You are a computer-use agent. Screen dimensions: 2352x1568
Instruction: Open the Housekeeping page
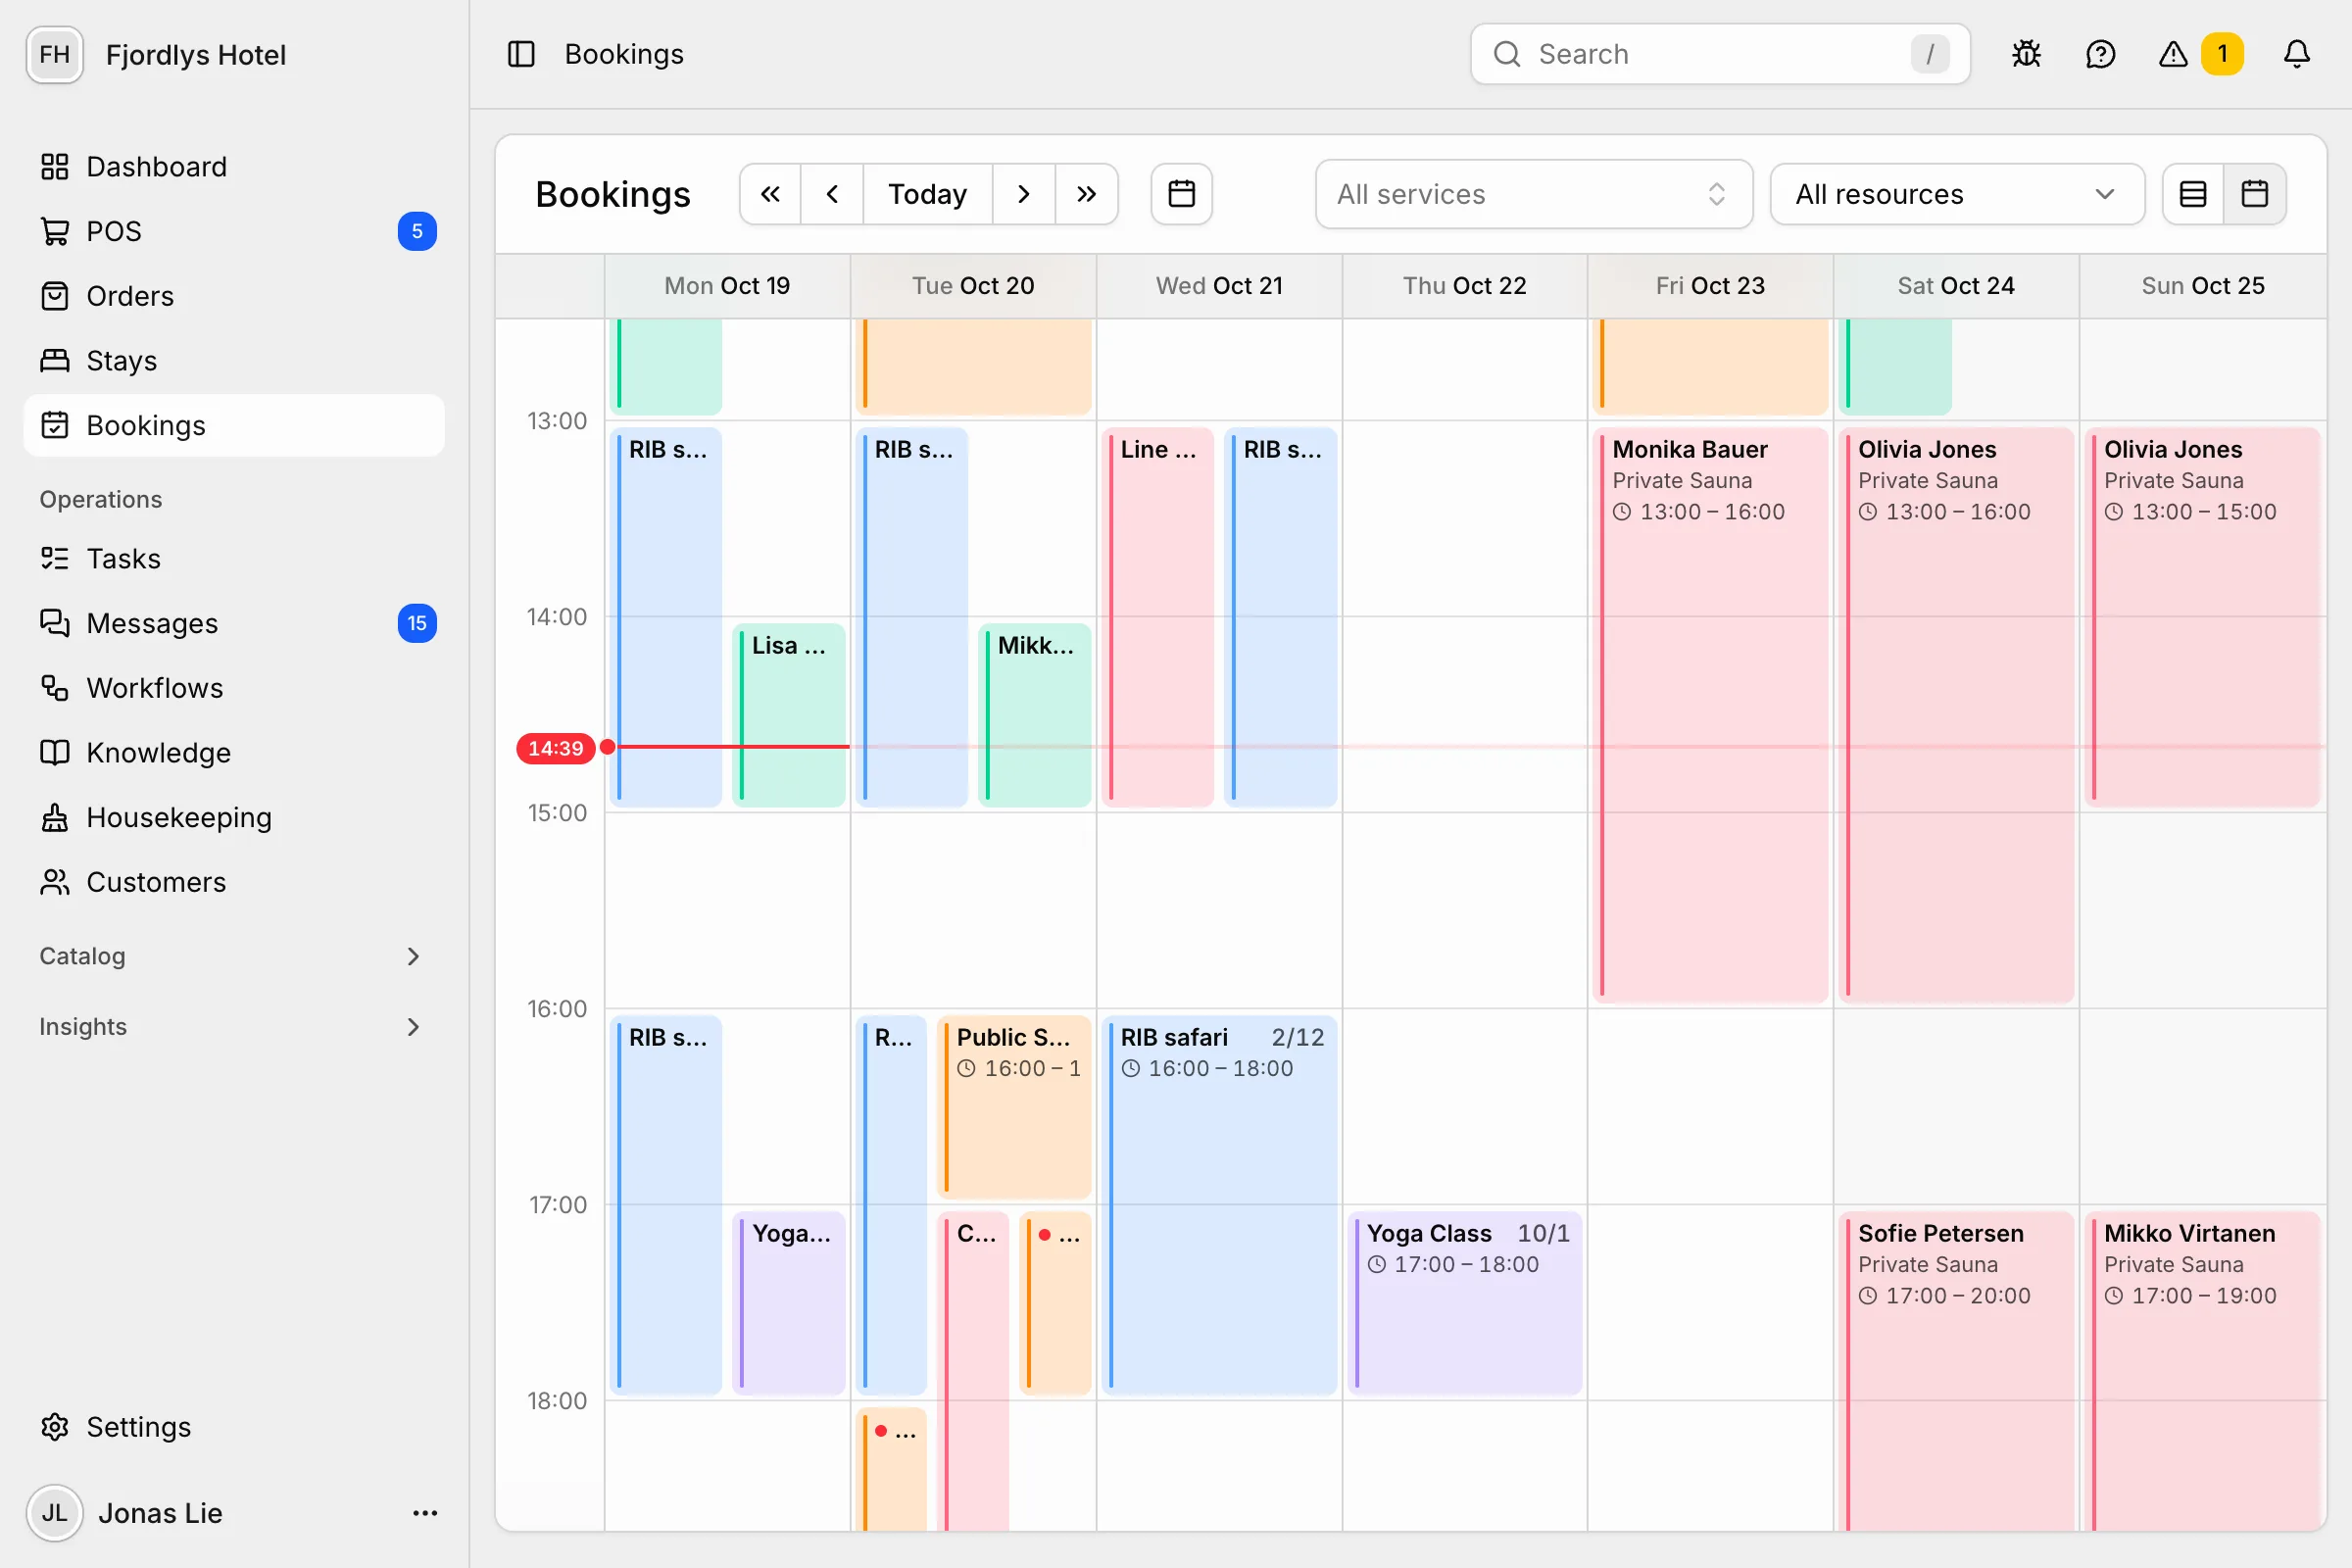tap(234, 818)
